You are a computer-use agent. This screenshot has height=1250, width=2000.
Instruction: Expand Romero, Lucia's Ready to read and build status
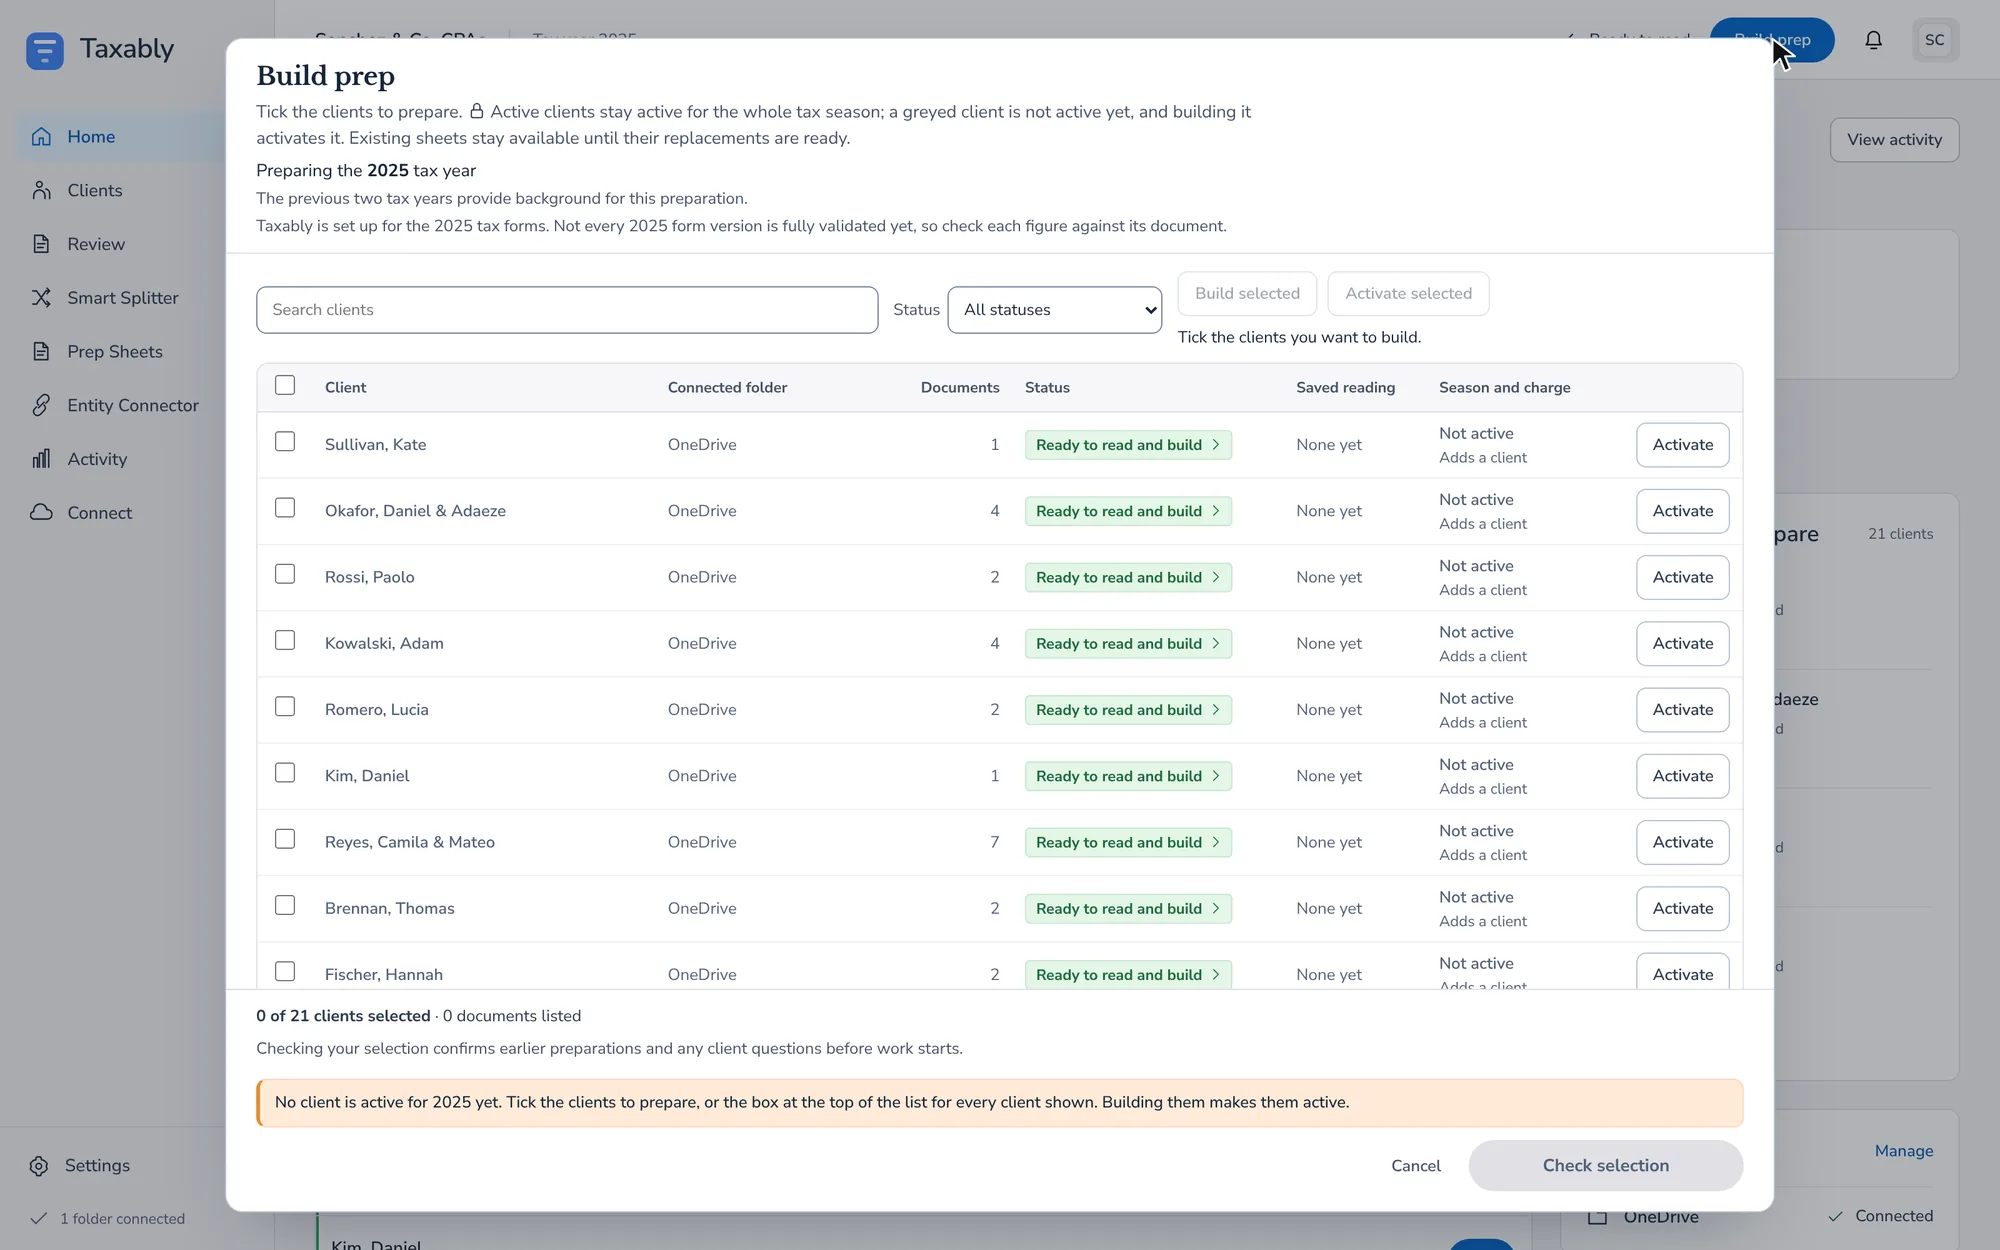[x=1128, y=710]
